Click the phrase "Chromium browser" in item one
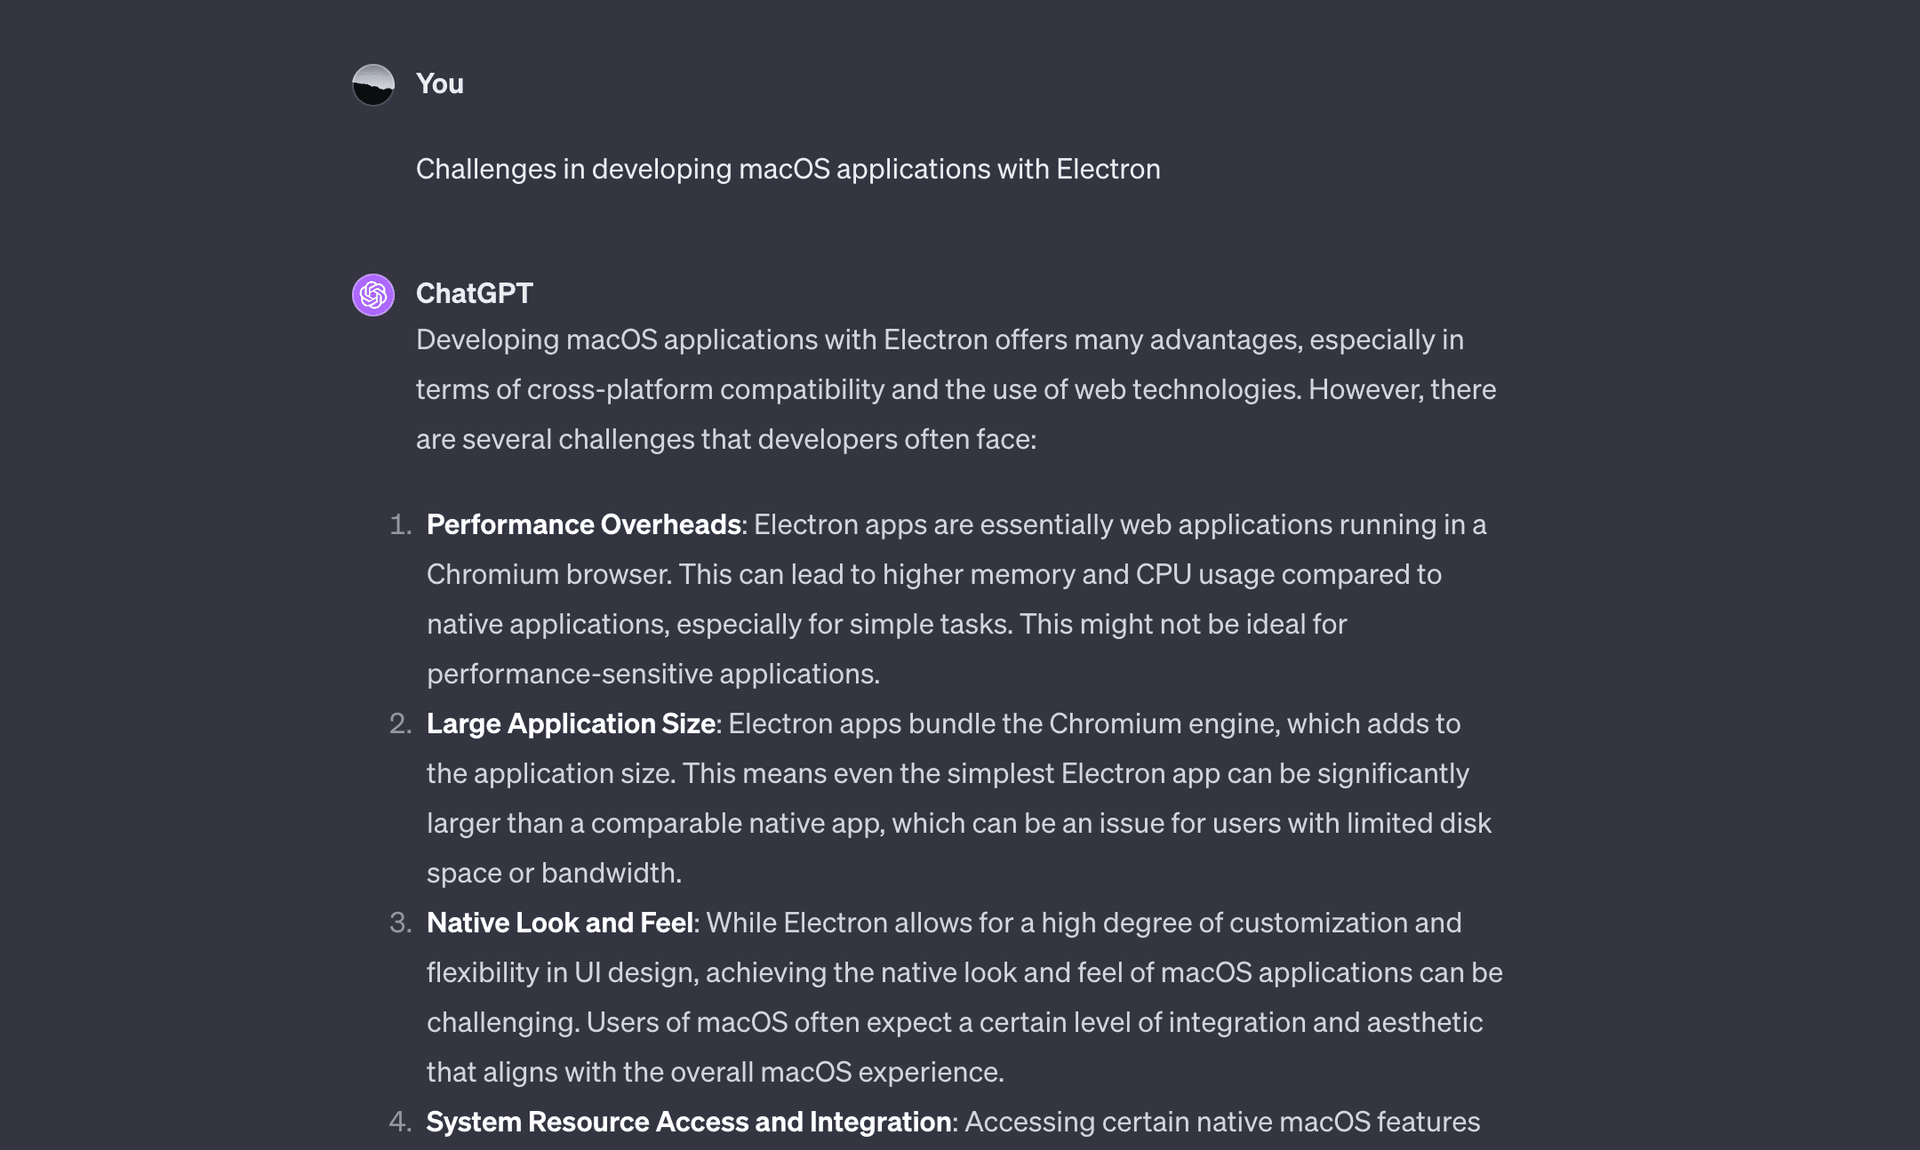Screen dimensions: 1920x1150 coord(548,575)
